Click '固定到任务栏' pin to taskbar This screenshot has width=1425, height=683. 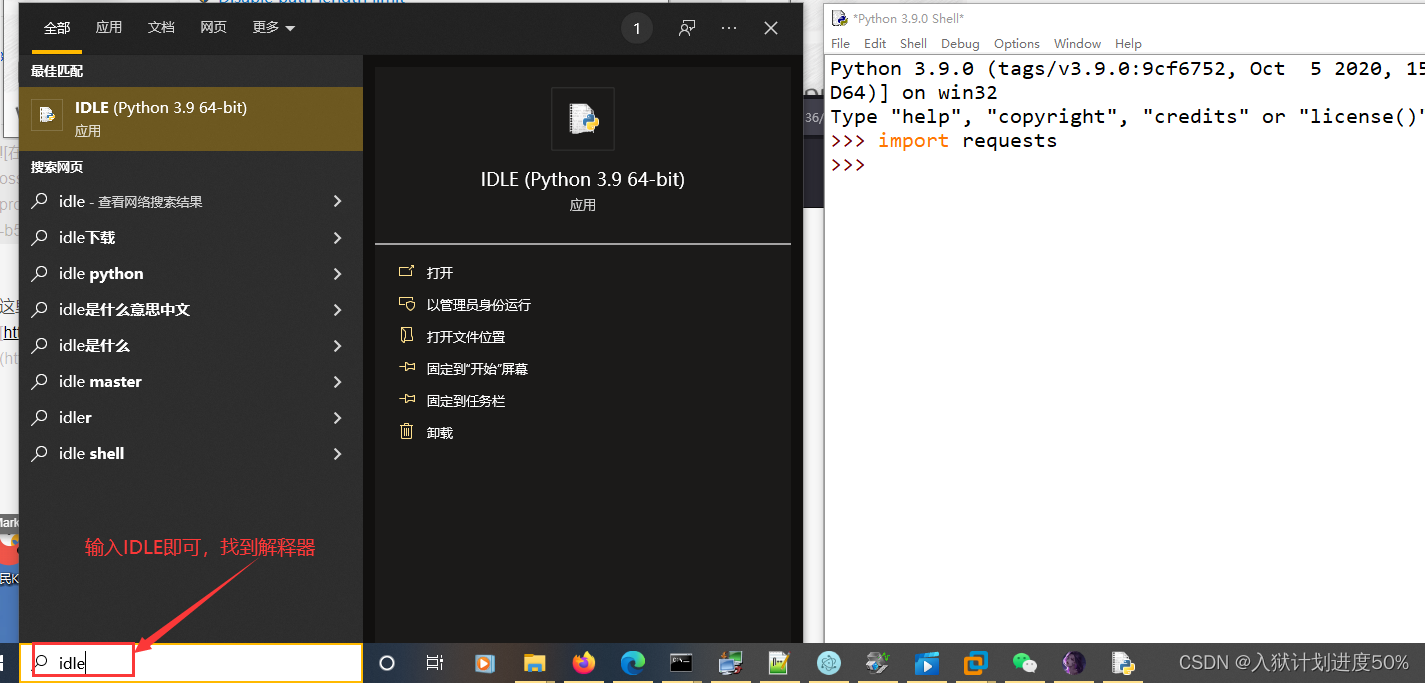(x=466, y=401)
